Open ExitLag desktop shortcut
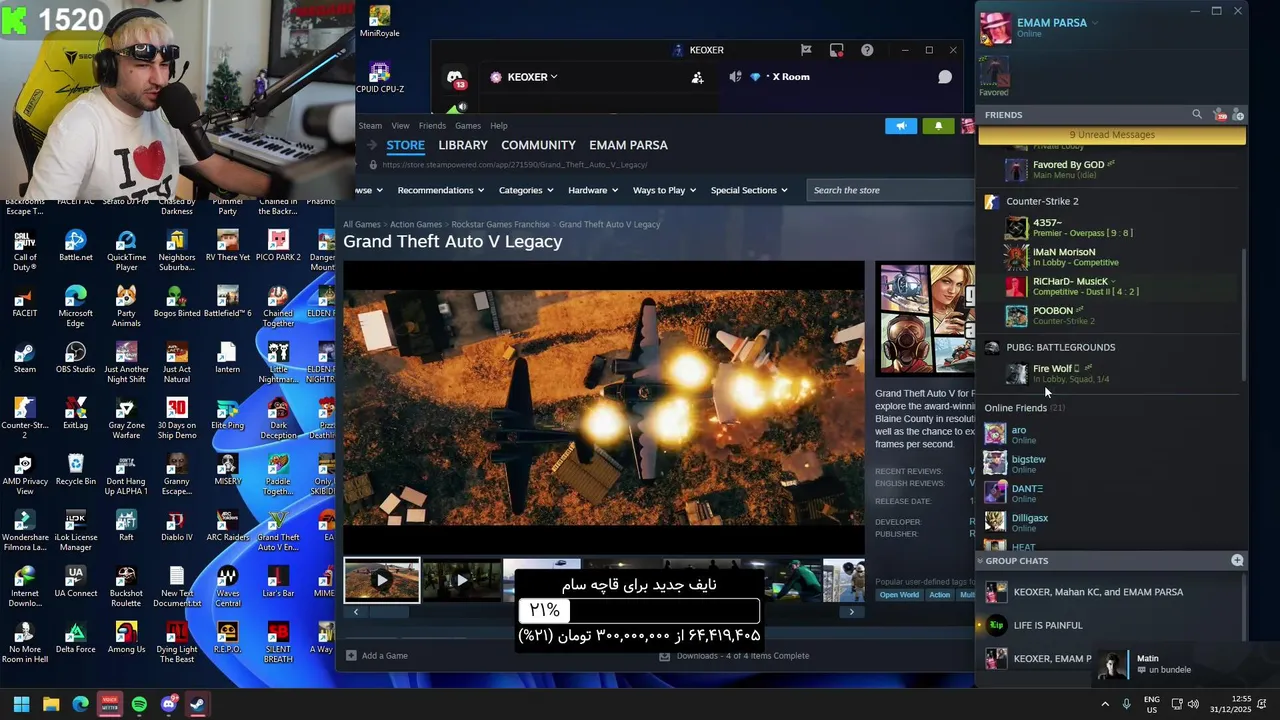 coord(75,414)
